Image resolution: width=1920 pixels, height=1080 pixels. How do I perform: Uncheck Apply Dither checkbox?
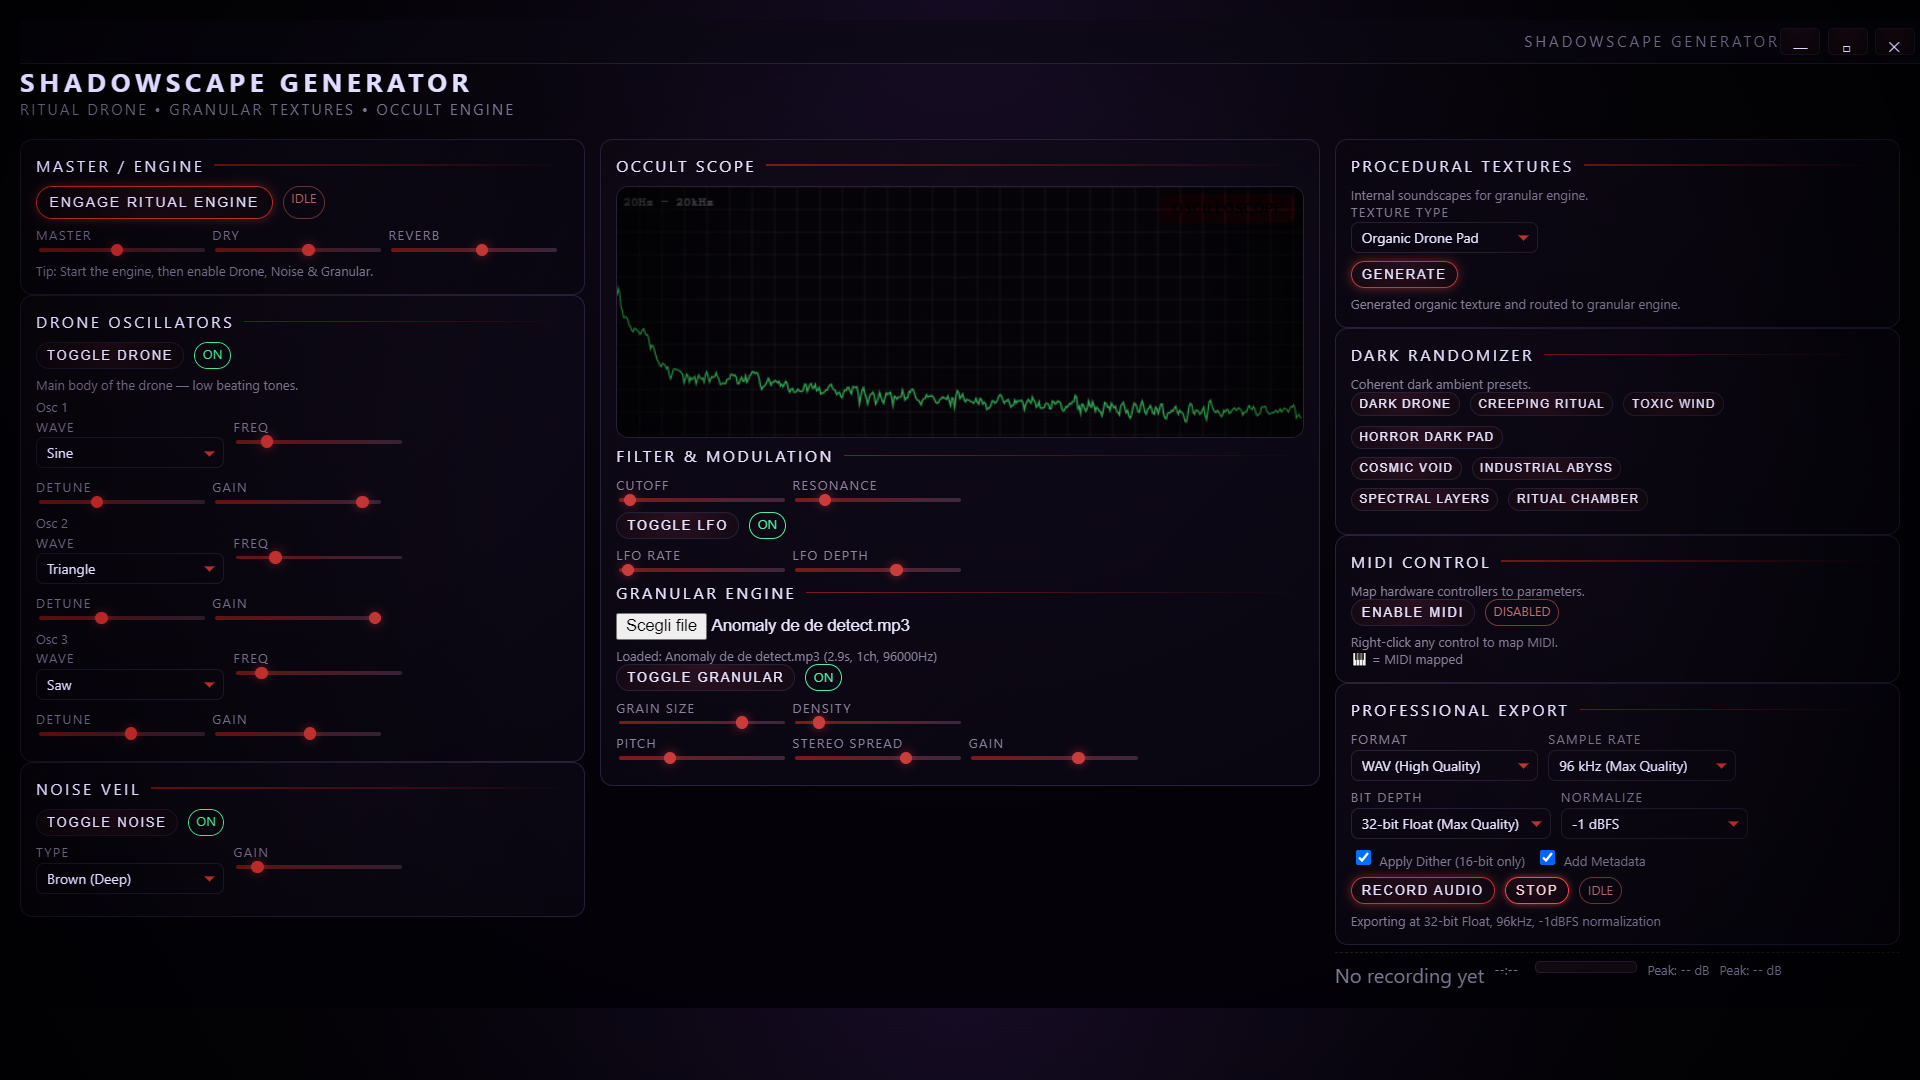(1363, 858)
